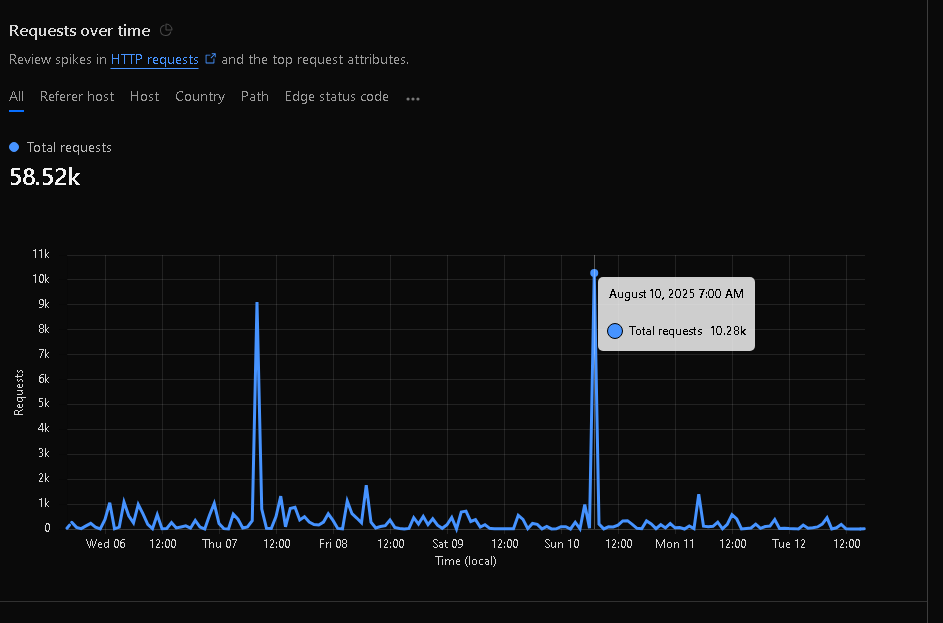
Task: Click the Fri 08 axis label
Action: [333, 544]
